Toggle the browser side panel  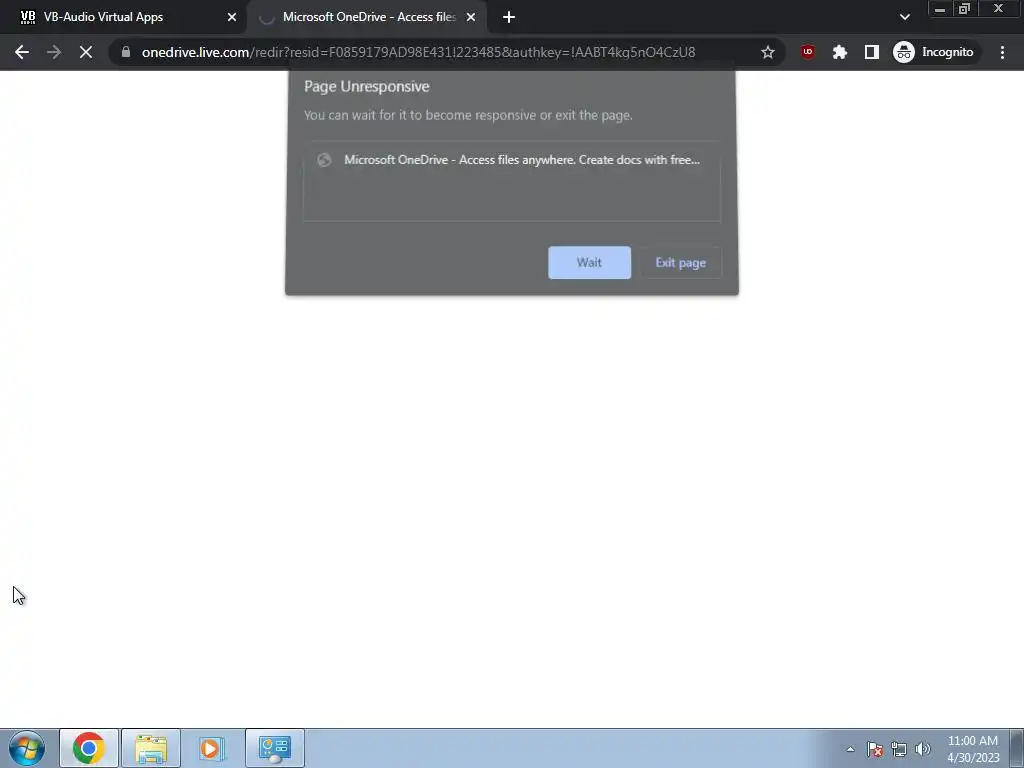point(872,52)
